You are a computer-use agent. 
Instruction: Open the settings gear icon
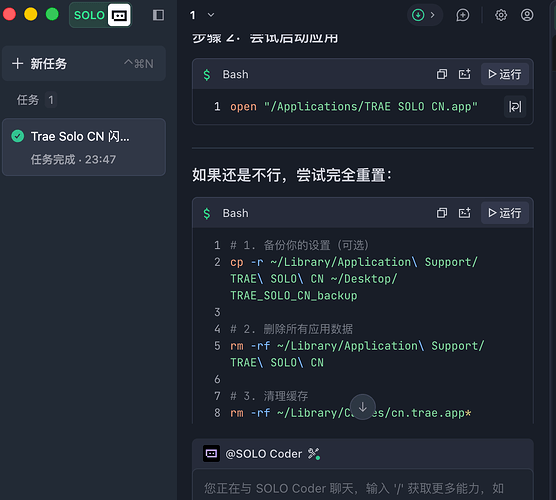(501, 15)
